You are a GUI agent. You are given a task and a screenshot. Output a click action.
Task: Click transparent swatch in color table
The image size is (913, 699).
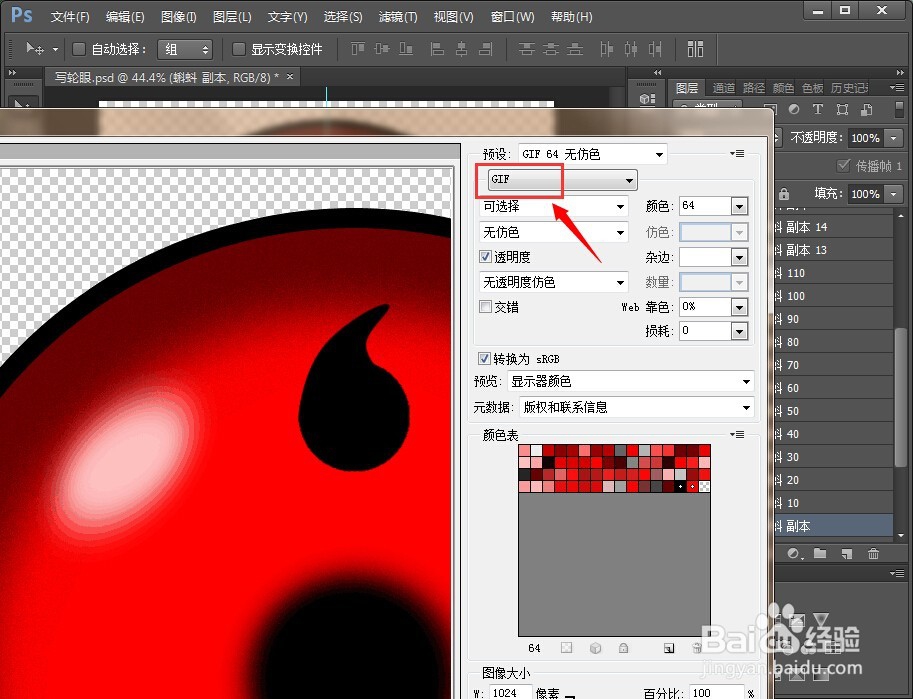click(x=704, y=486)
